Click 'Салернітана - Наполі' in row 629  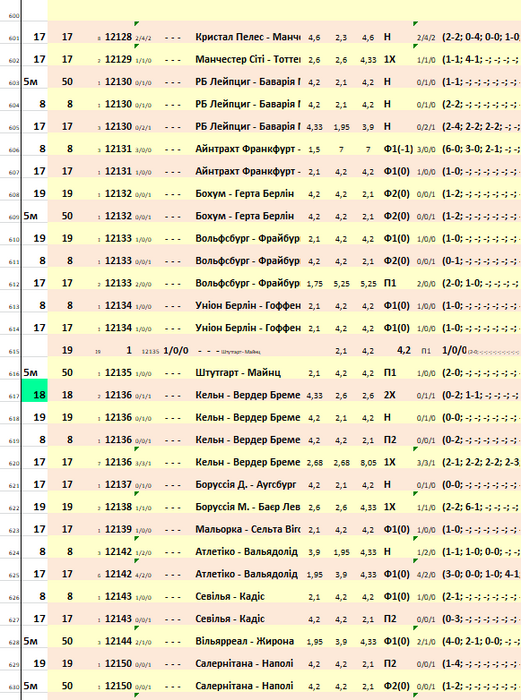tap(244, 663)
